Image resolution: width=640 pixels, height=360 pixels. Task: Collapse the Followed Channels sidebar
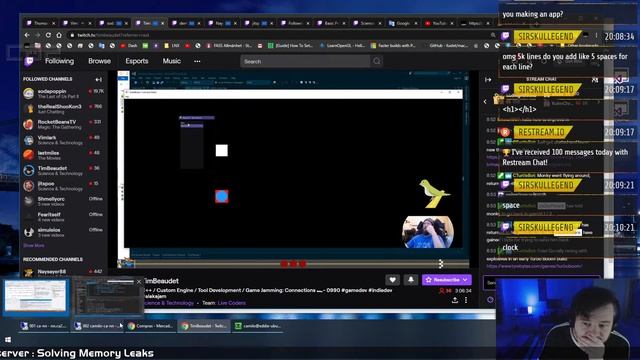98,79
